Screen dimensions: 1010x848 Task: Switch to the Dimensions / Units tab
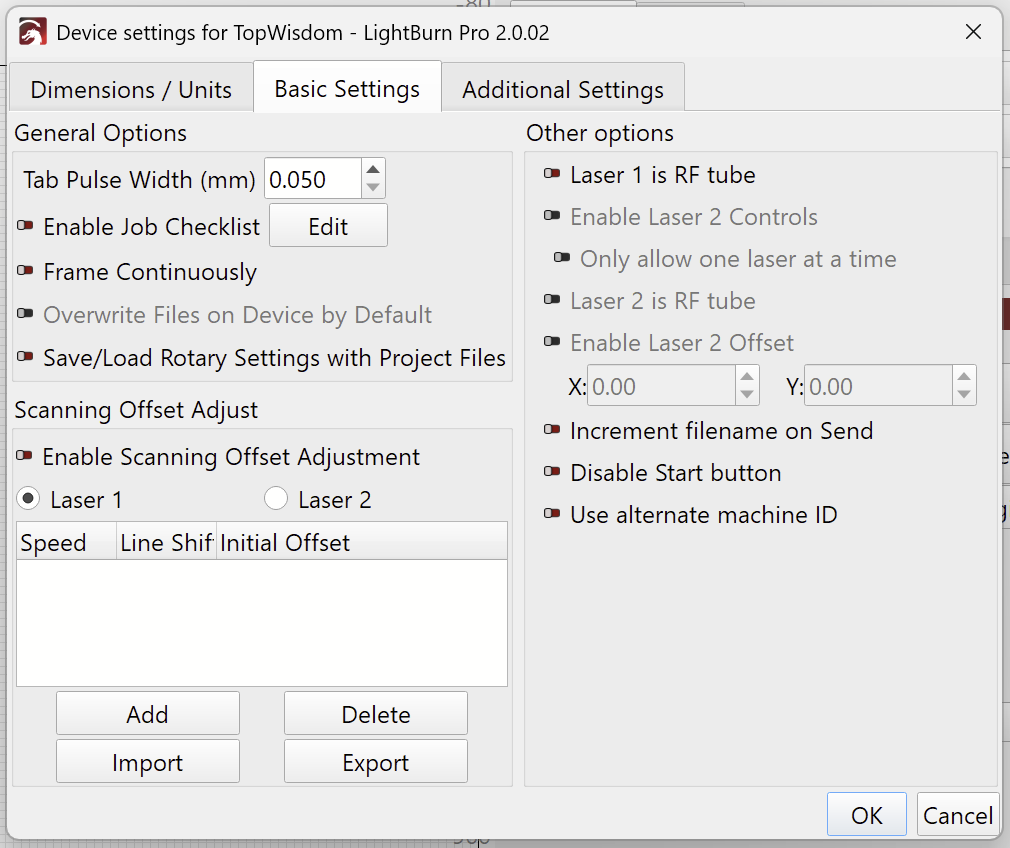click(x=131, y=88)
